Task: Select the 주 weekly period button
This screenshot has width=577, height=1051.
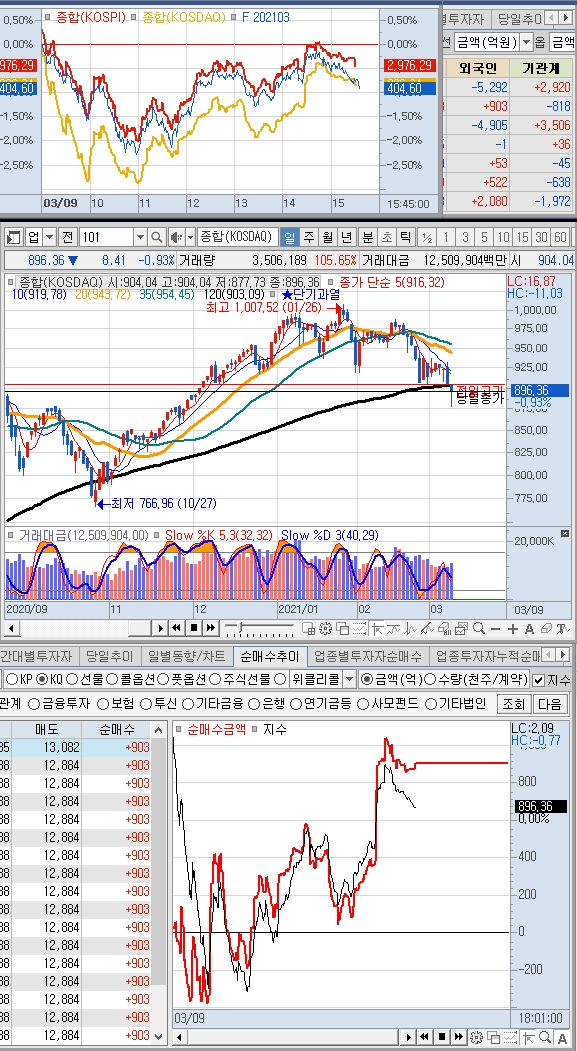Action: (x=308, y=237)
